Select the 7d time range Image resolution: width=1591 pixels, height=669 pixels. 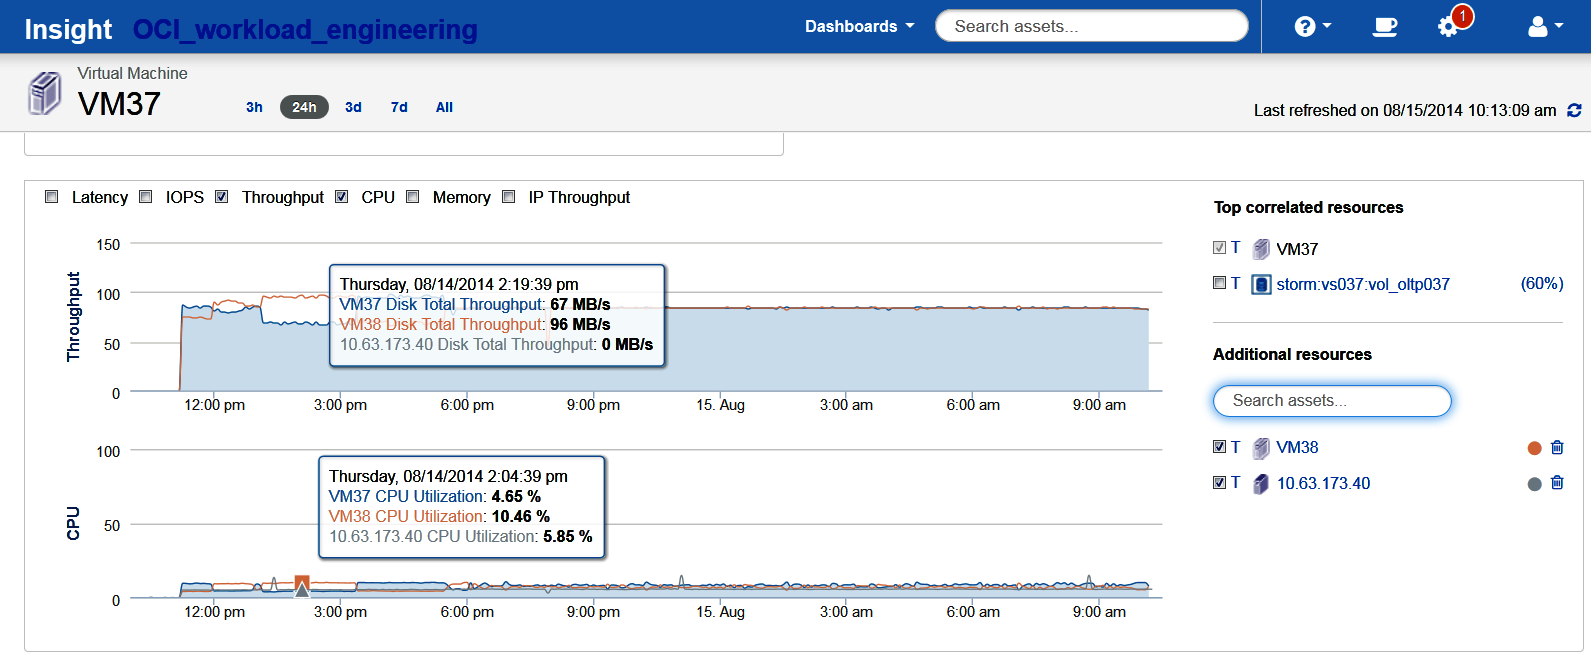tap(399, 107)
